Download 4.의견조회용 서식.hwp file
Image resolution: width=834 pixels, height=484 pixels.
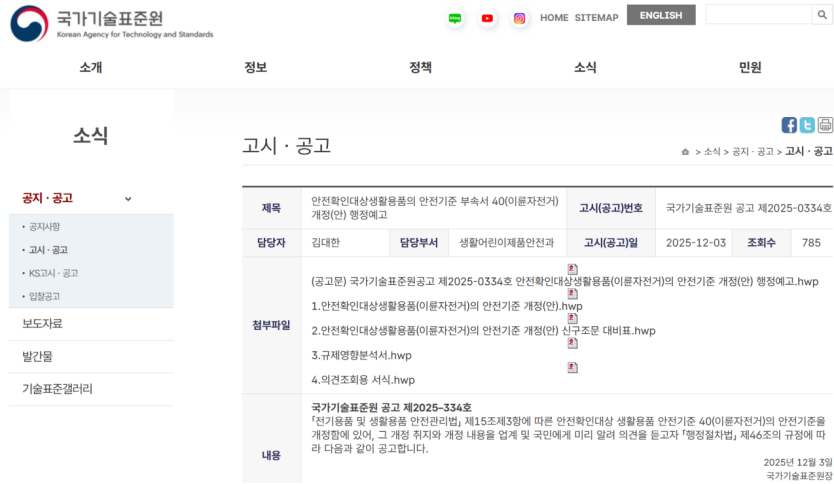coord(363,380)
